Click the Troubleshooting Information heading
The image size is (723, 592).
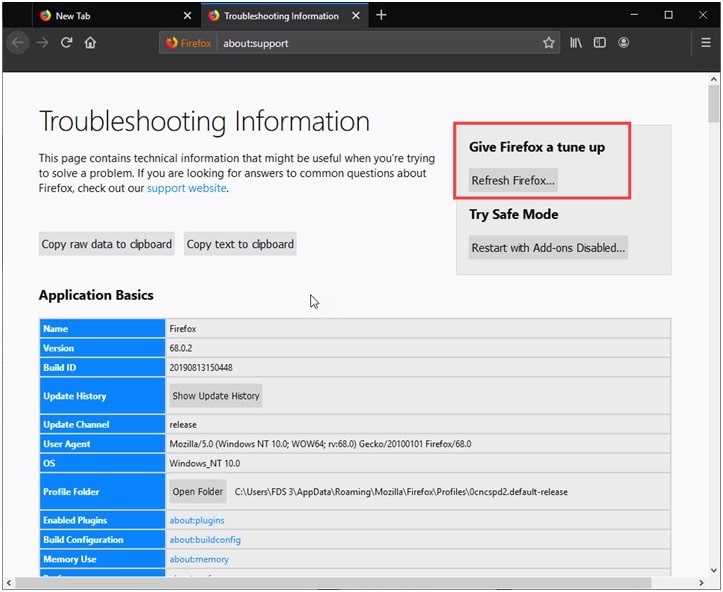[x=204, y=121]
